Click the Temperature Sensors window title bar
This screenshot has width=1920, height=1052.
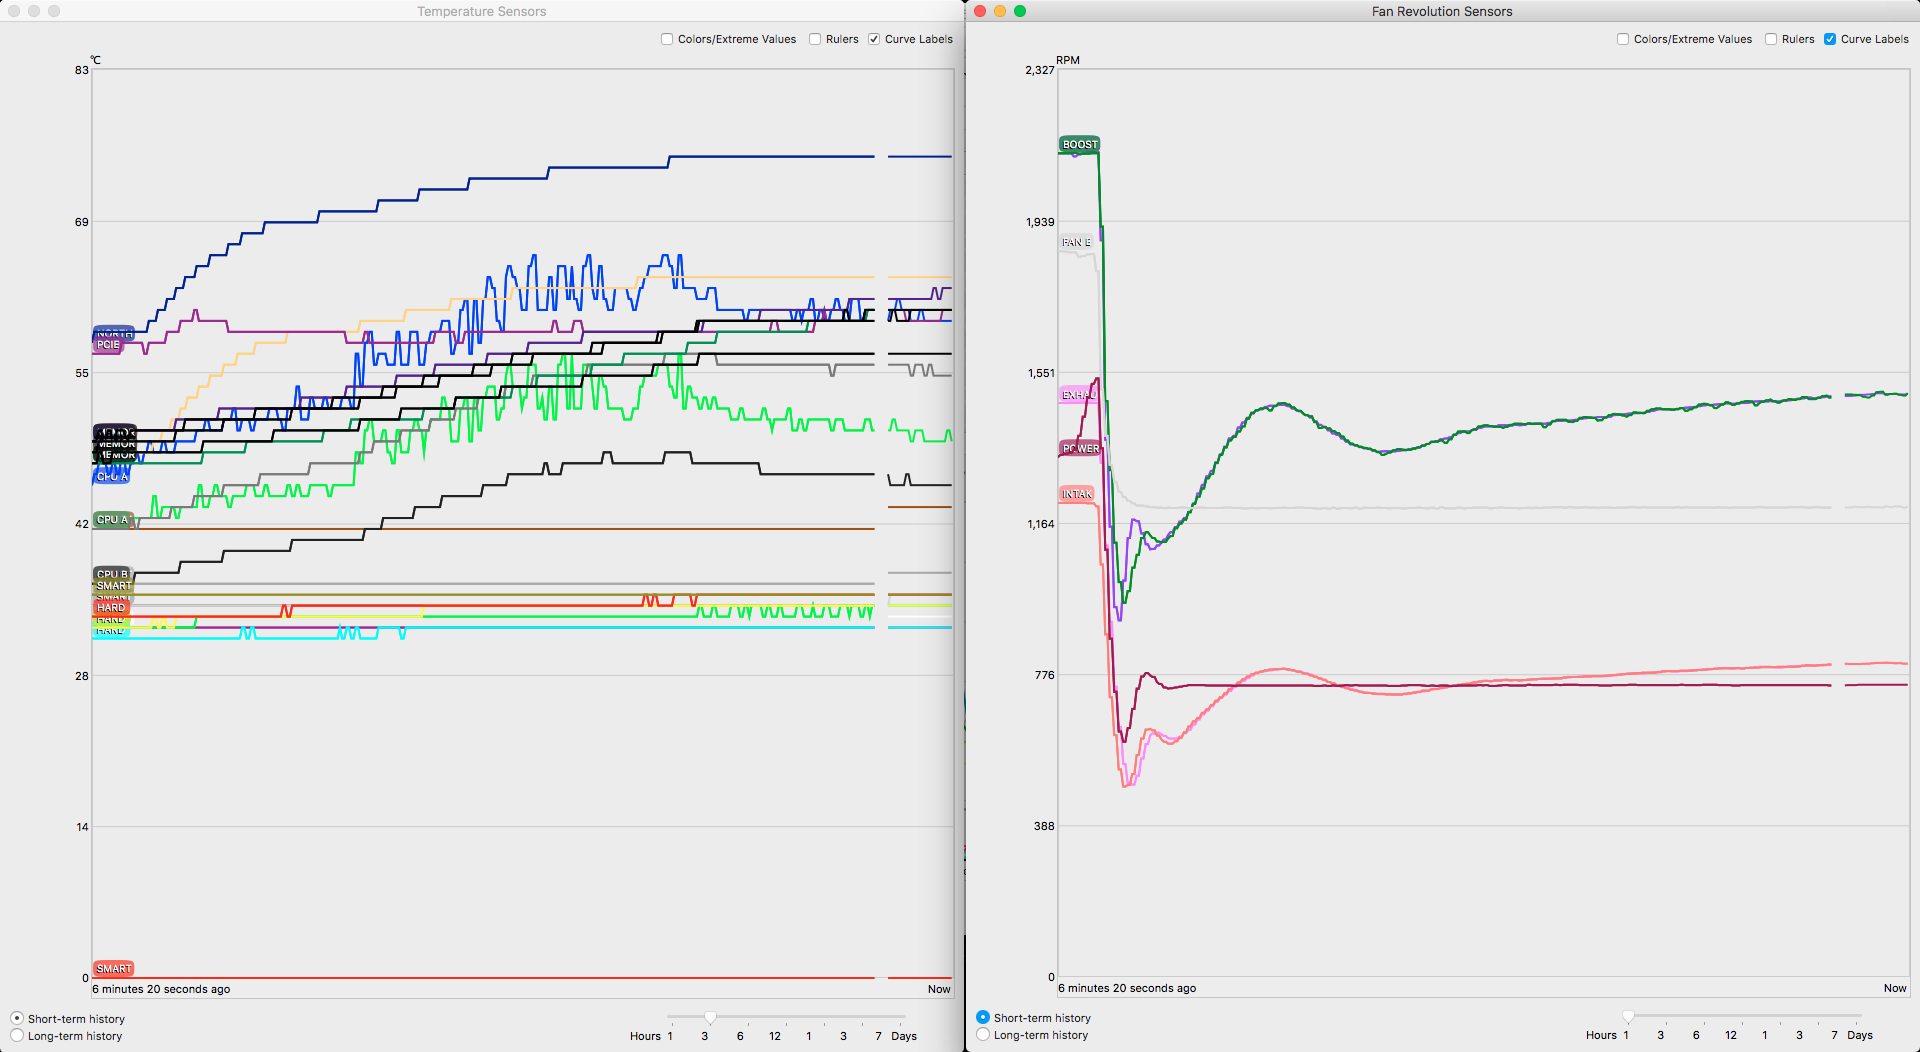(x=481, y=11)
